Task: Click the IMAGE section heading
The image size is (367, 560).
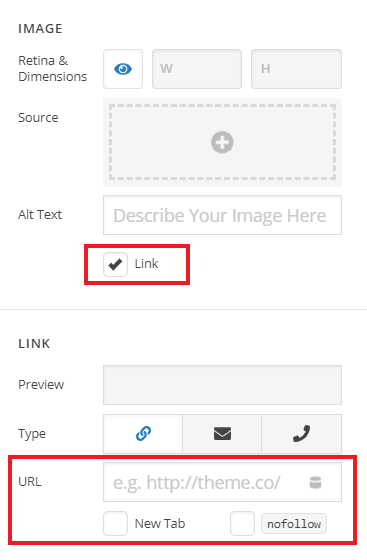Action: [40, 29]
